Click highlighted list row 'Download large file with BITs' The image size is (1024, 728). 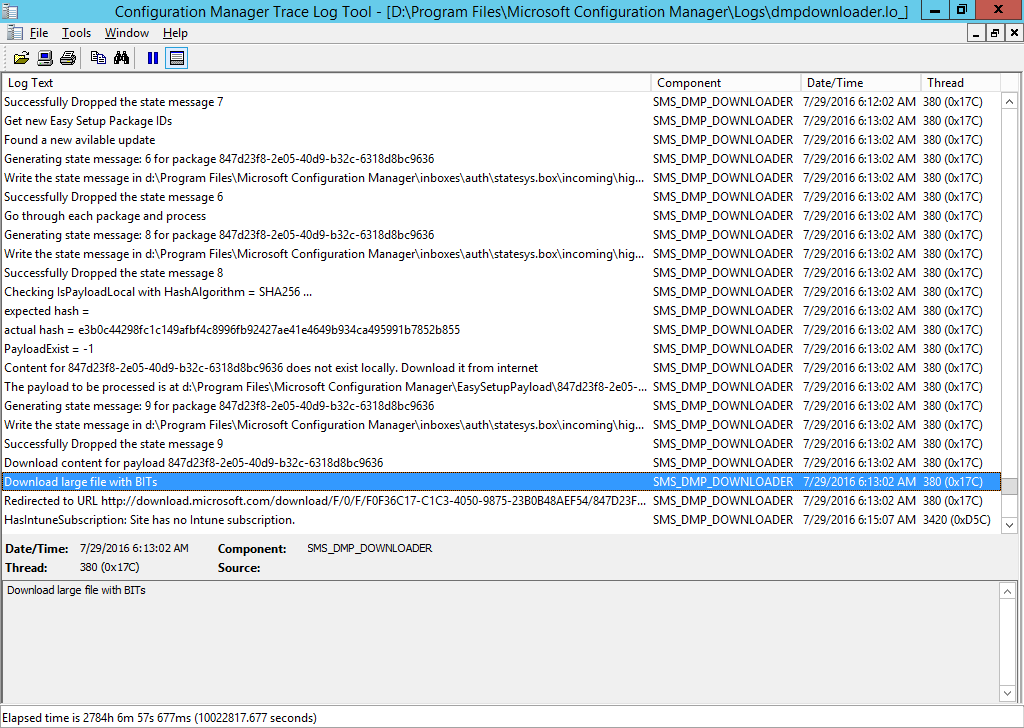(x=501, y=482)
